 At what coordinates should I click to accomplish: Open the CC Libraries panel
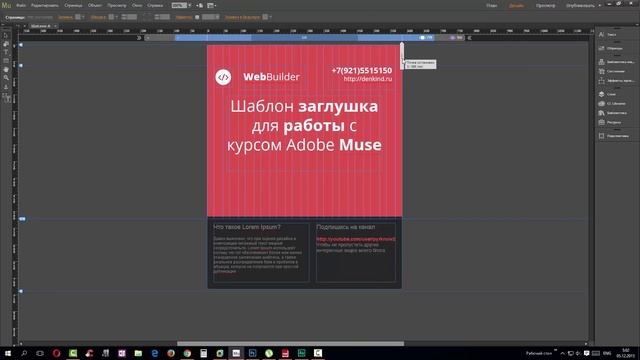[x=601, y=104]
